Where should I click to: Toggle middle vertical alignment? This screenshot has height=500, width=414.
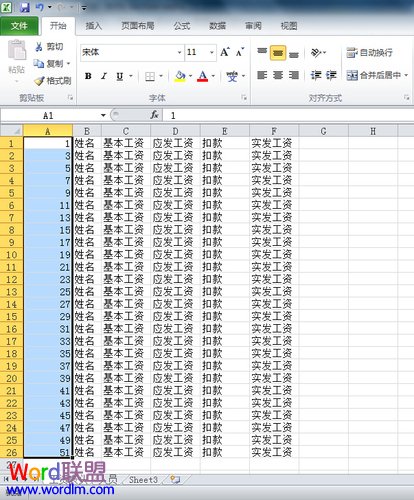(278, 53)
